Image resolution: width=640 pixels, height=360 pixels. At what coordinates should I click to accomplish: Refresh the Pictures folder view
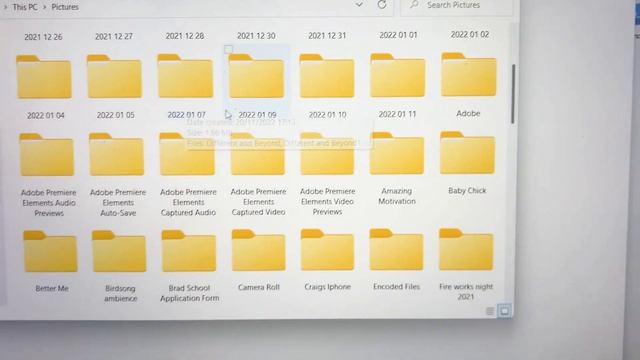point(382,4)
